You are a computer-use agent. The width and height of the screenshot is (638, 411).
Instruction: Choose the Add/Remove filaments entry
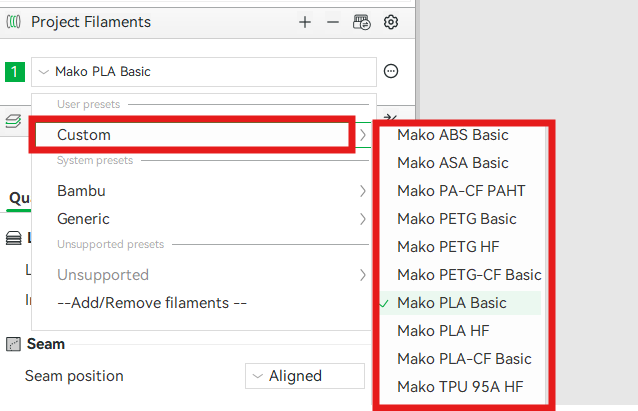point(152,303)
